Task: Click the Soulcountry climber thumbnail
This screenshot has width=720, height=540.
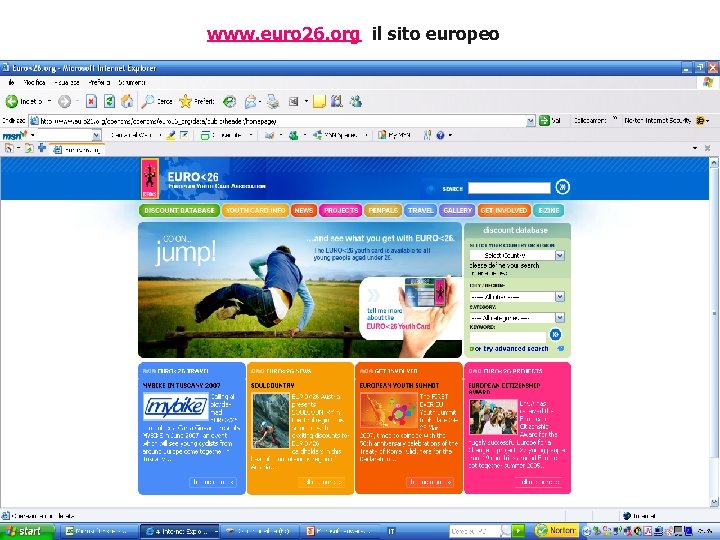Action: (x=271, y=421)
